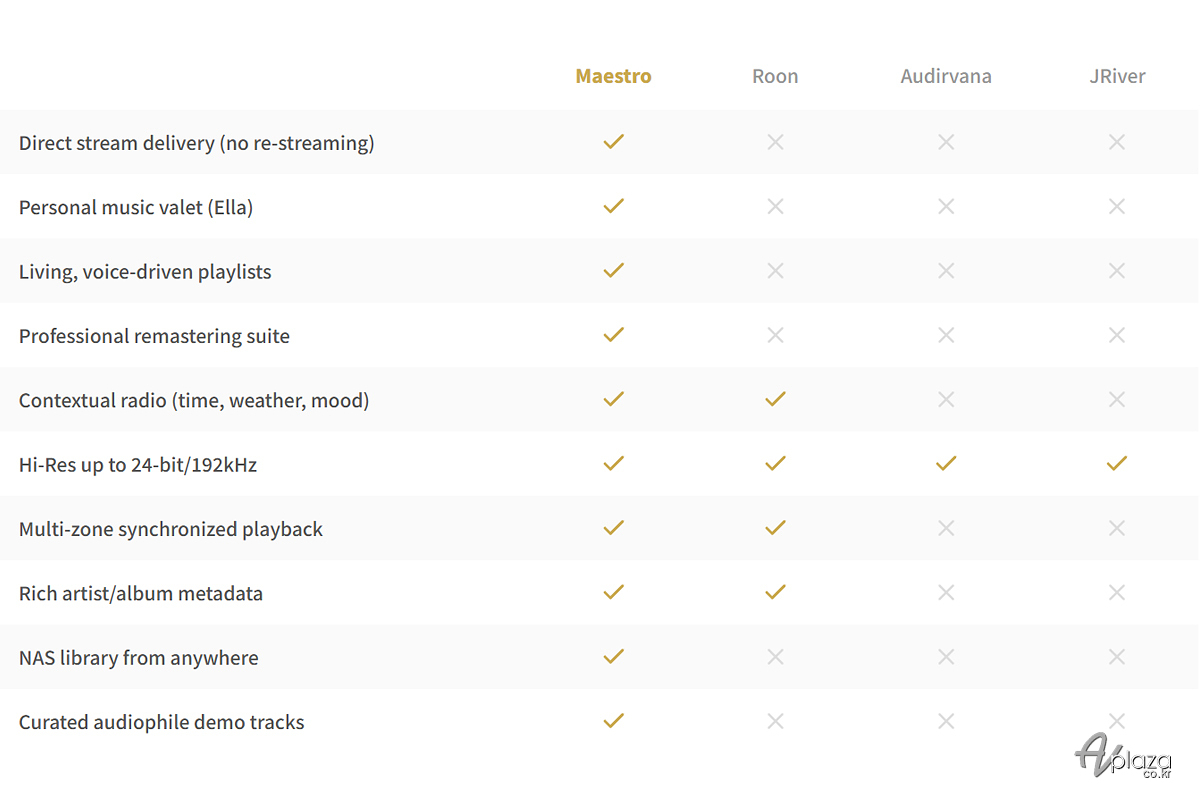Select the Roon column header
The image size is (1200, 800).
click(x=775, y=77)
